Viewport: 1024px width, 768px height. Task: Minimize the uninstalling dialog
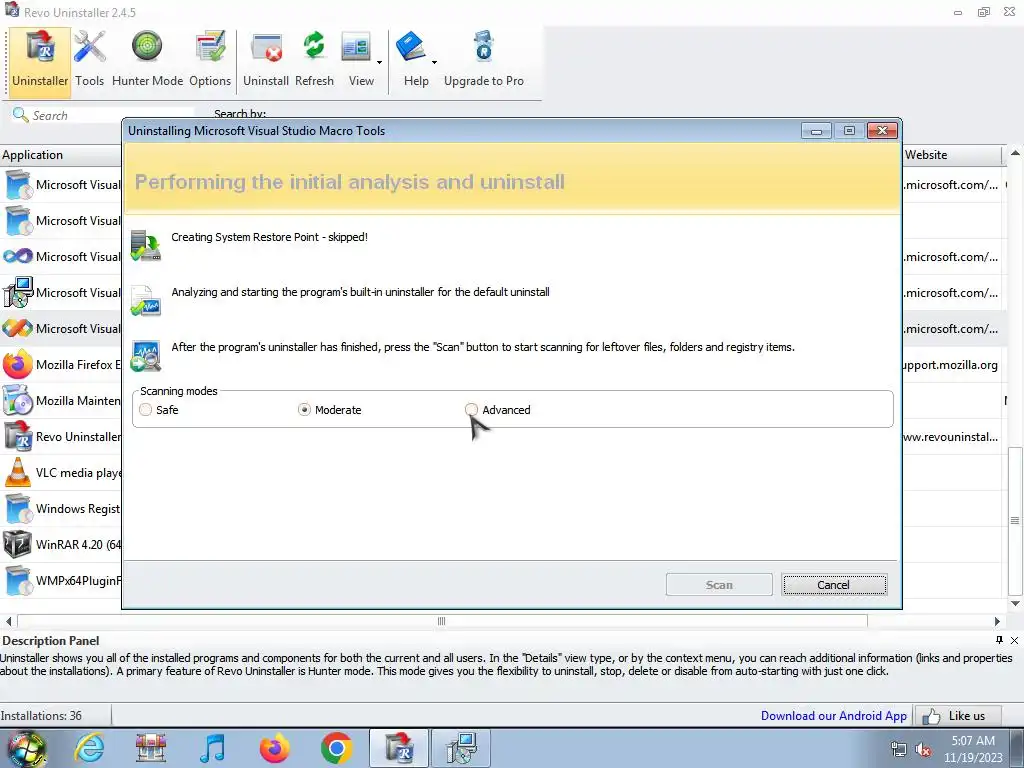coord(816,131)
